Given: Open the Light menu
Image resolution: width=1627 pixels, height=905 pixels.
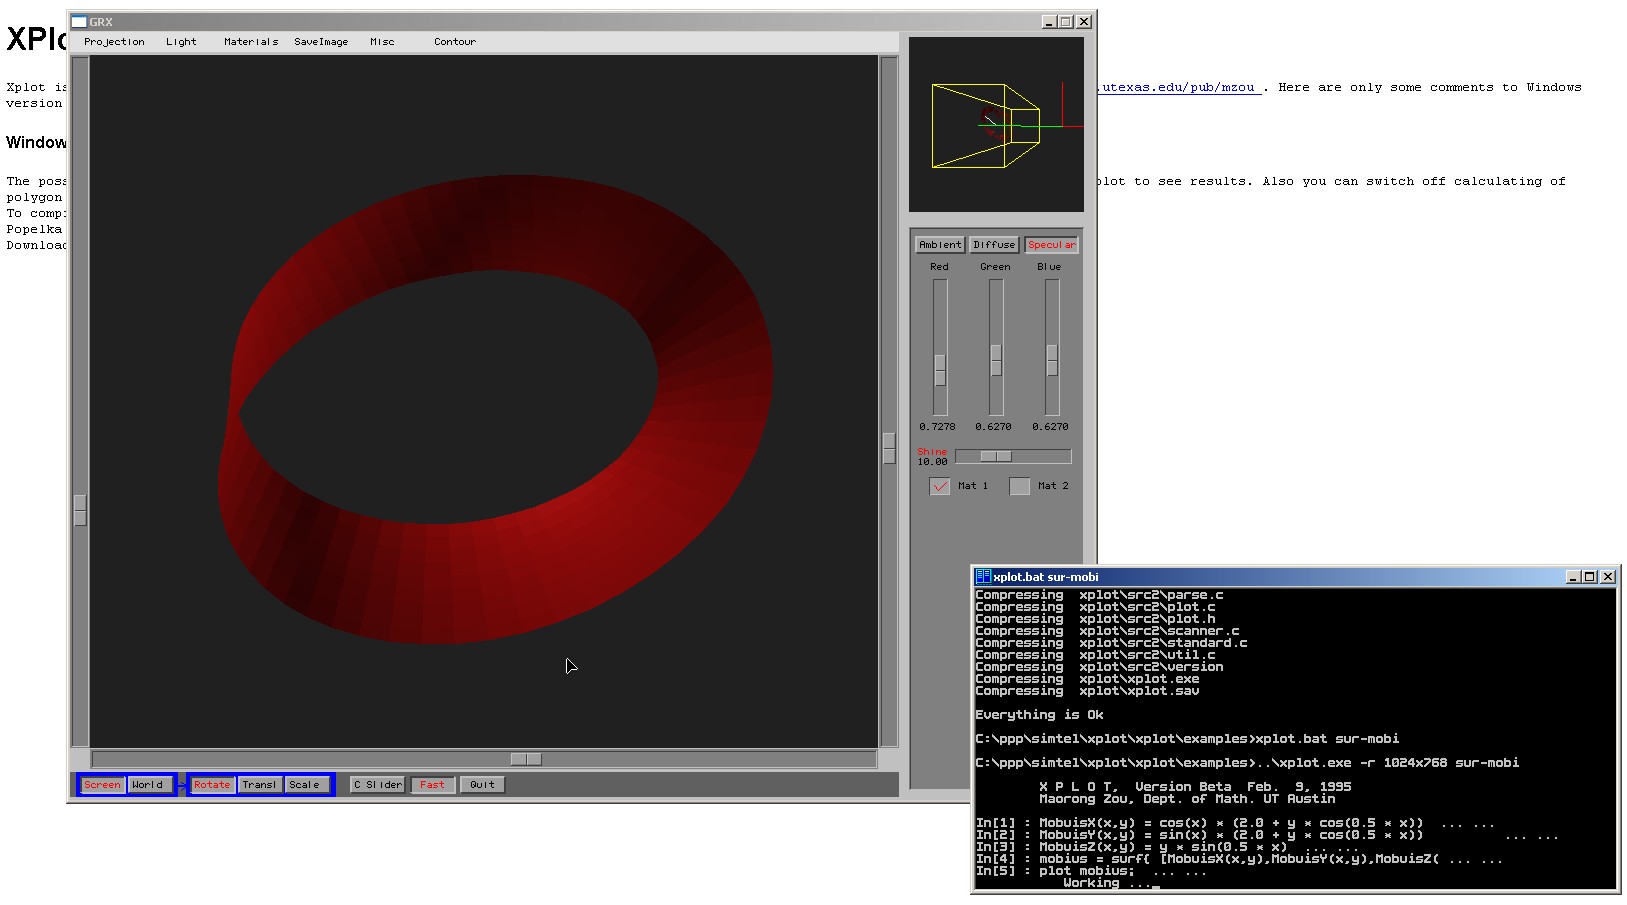Looking at the screenshot, I should (181, 42).
